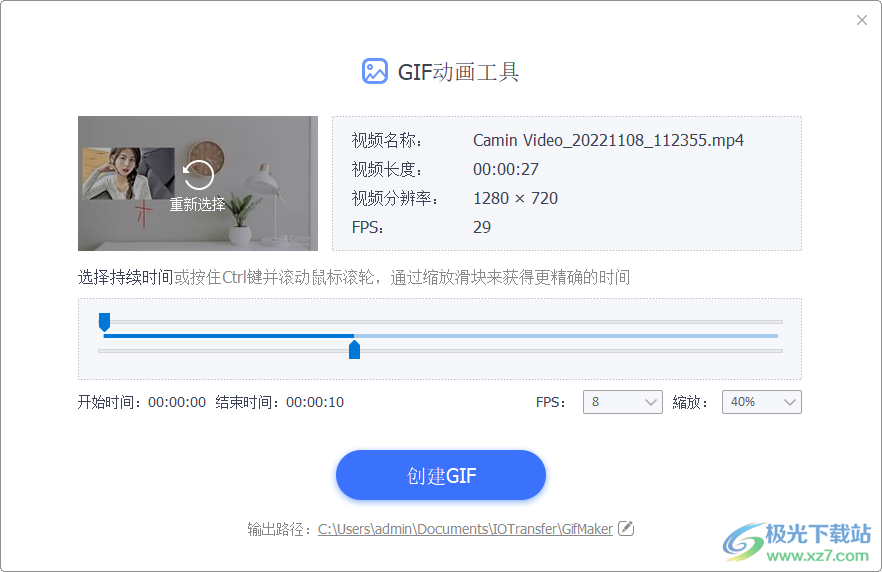Screen dimensions: 882x572
Task: Click the 视频名称 label
Action: [x=386, y=141]
